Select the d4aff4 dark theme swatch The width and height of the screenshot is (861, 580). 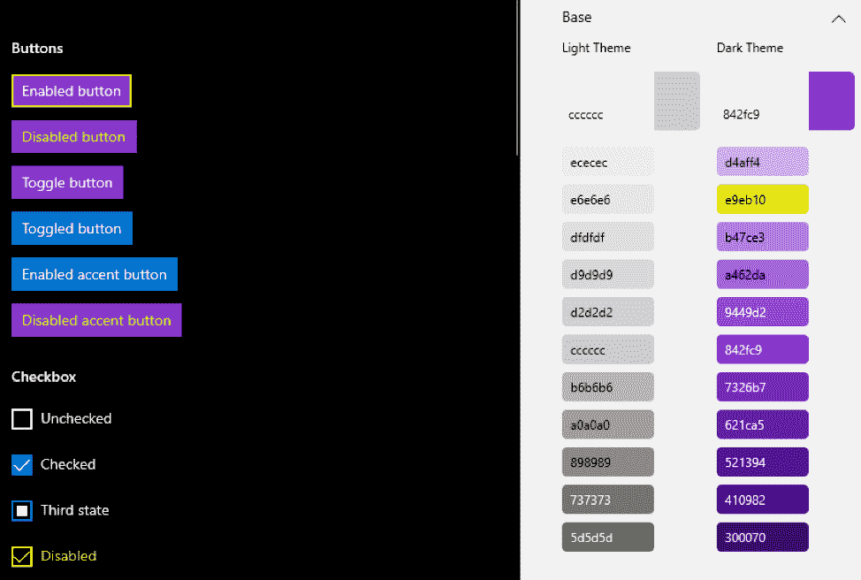(762, 161)
